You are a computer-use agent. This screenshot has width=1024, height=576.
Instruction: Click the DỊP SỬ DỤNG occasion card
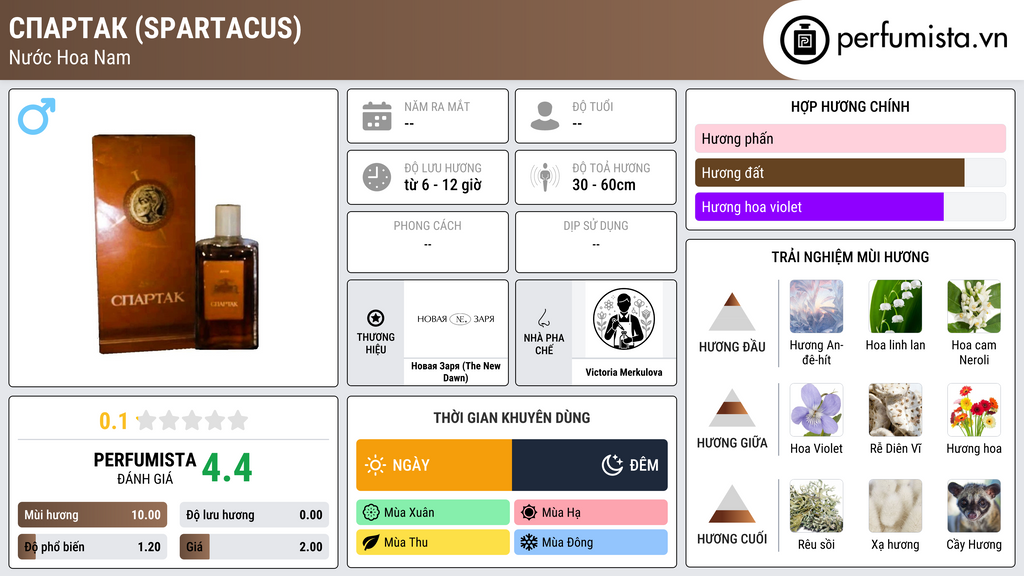pyautogui.click(x=596, y=242)
